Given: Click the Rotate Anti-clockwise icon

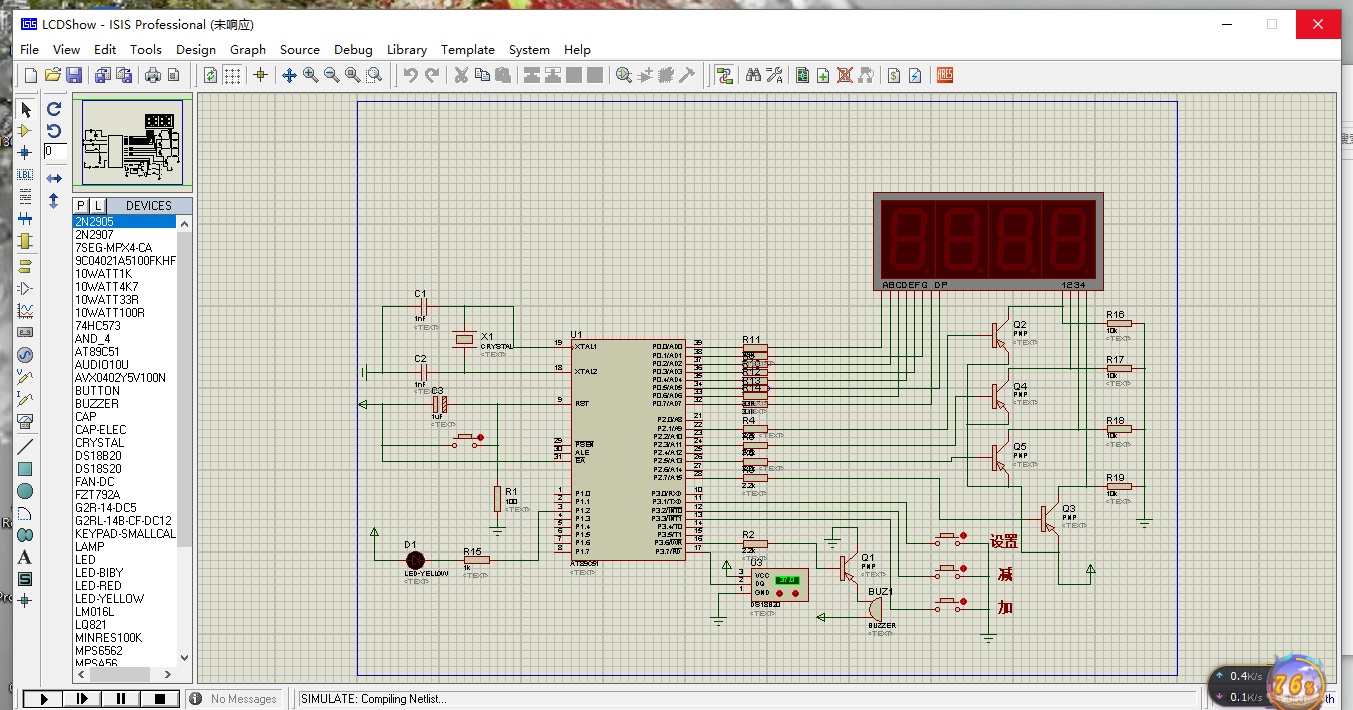Looking at the screenshot, I should coord(54,131).
